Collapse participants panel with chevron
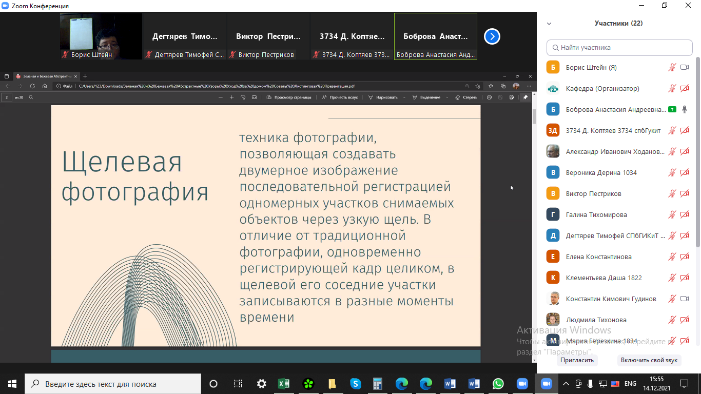This screenshot has width=701, height=394. 549,24
